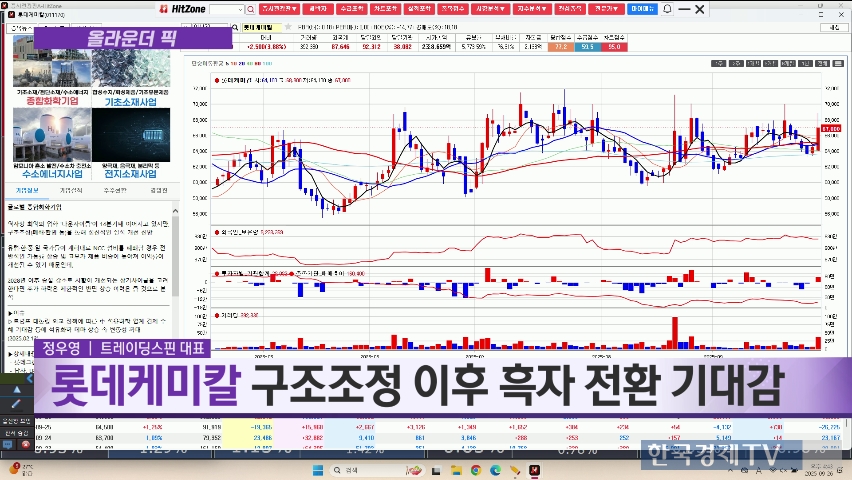
Task: Toggle the leftmost chart period button above the chart
Action: pos(718,63)
